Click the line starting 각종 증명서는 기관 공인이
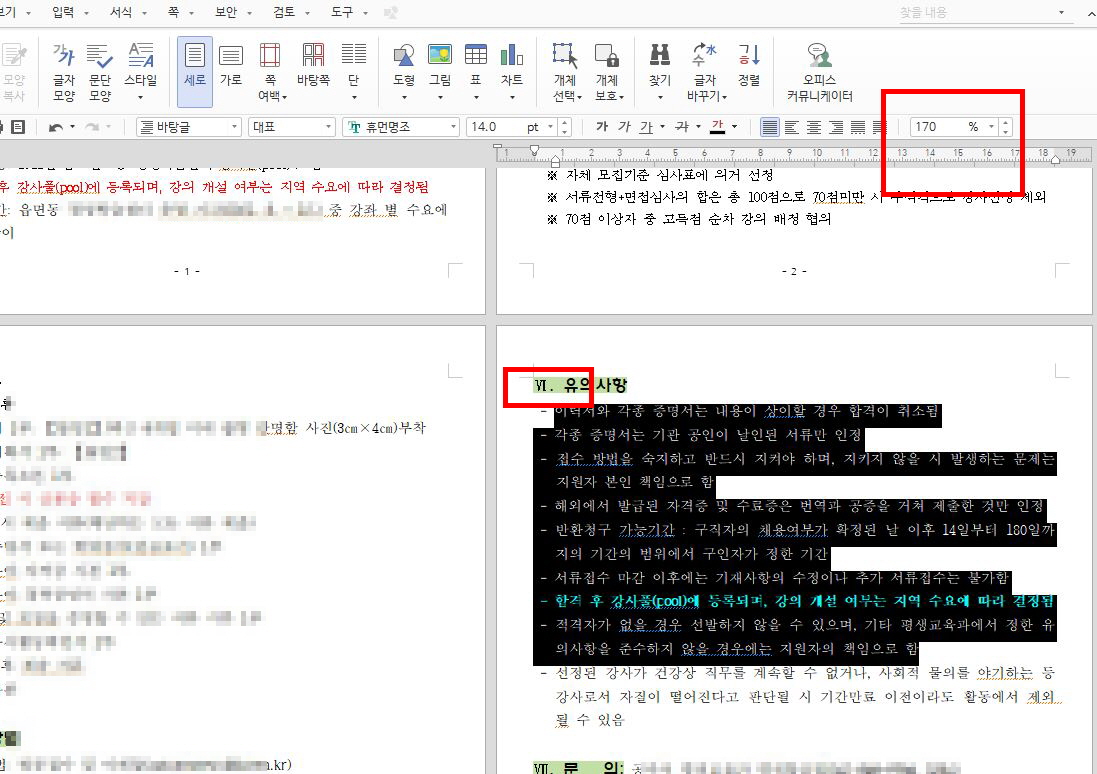Viewport: 1097px width, 774px height. pos(707,435)
